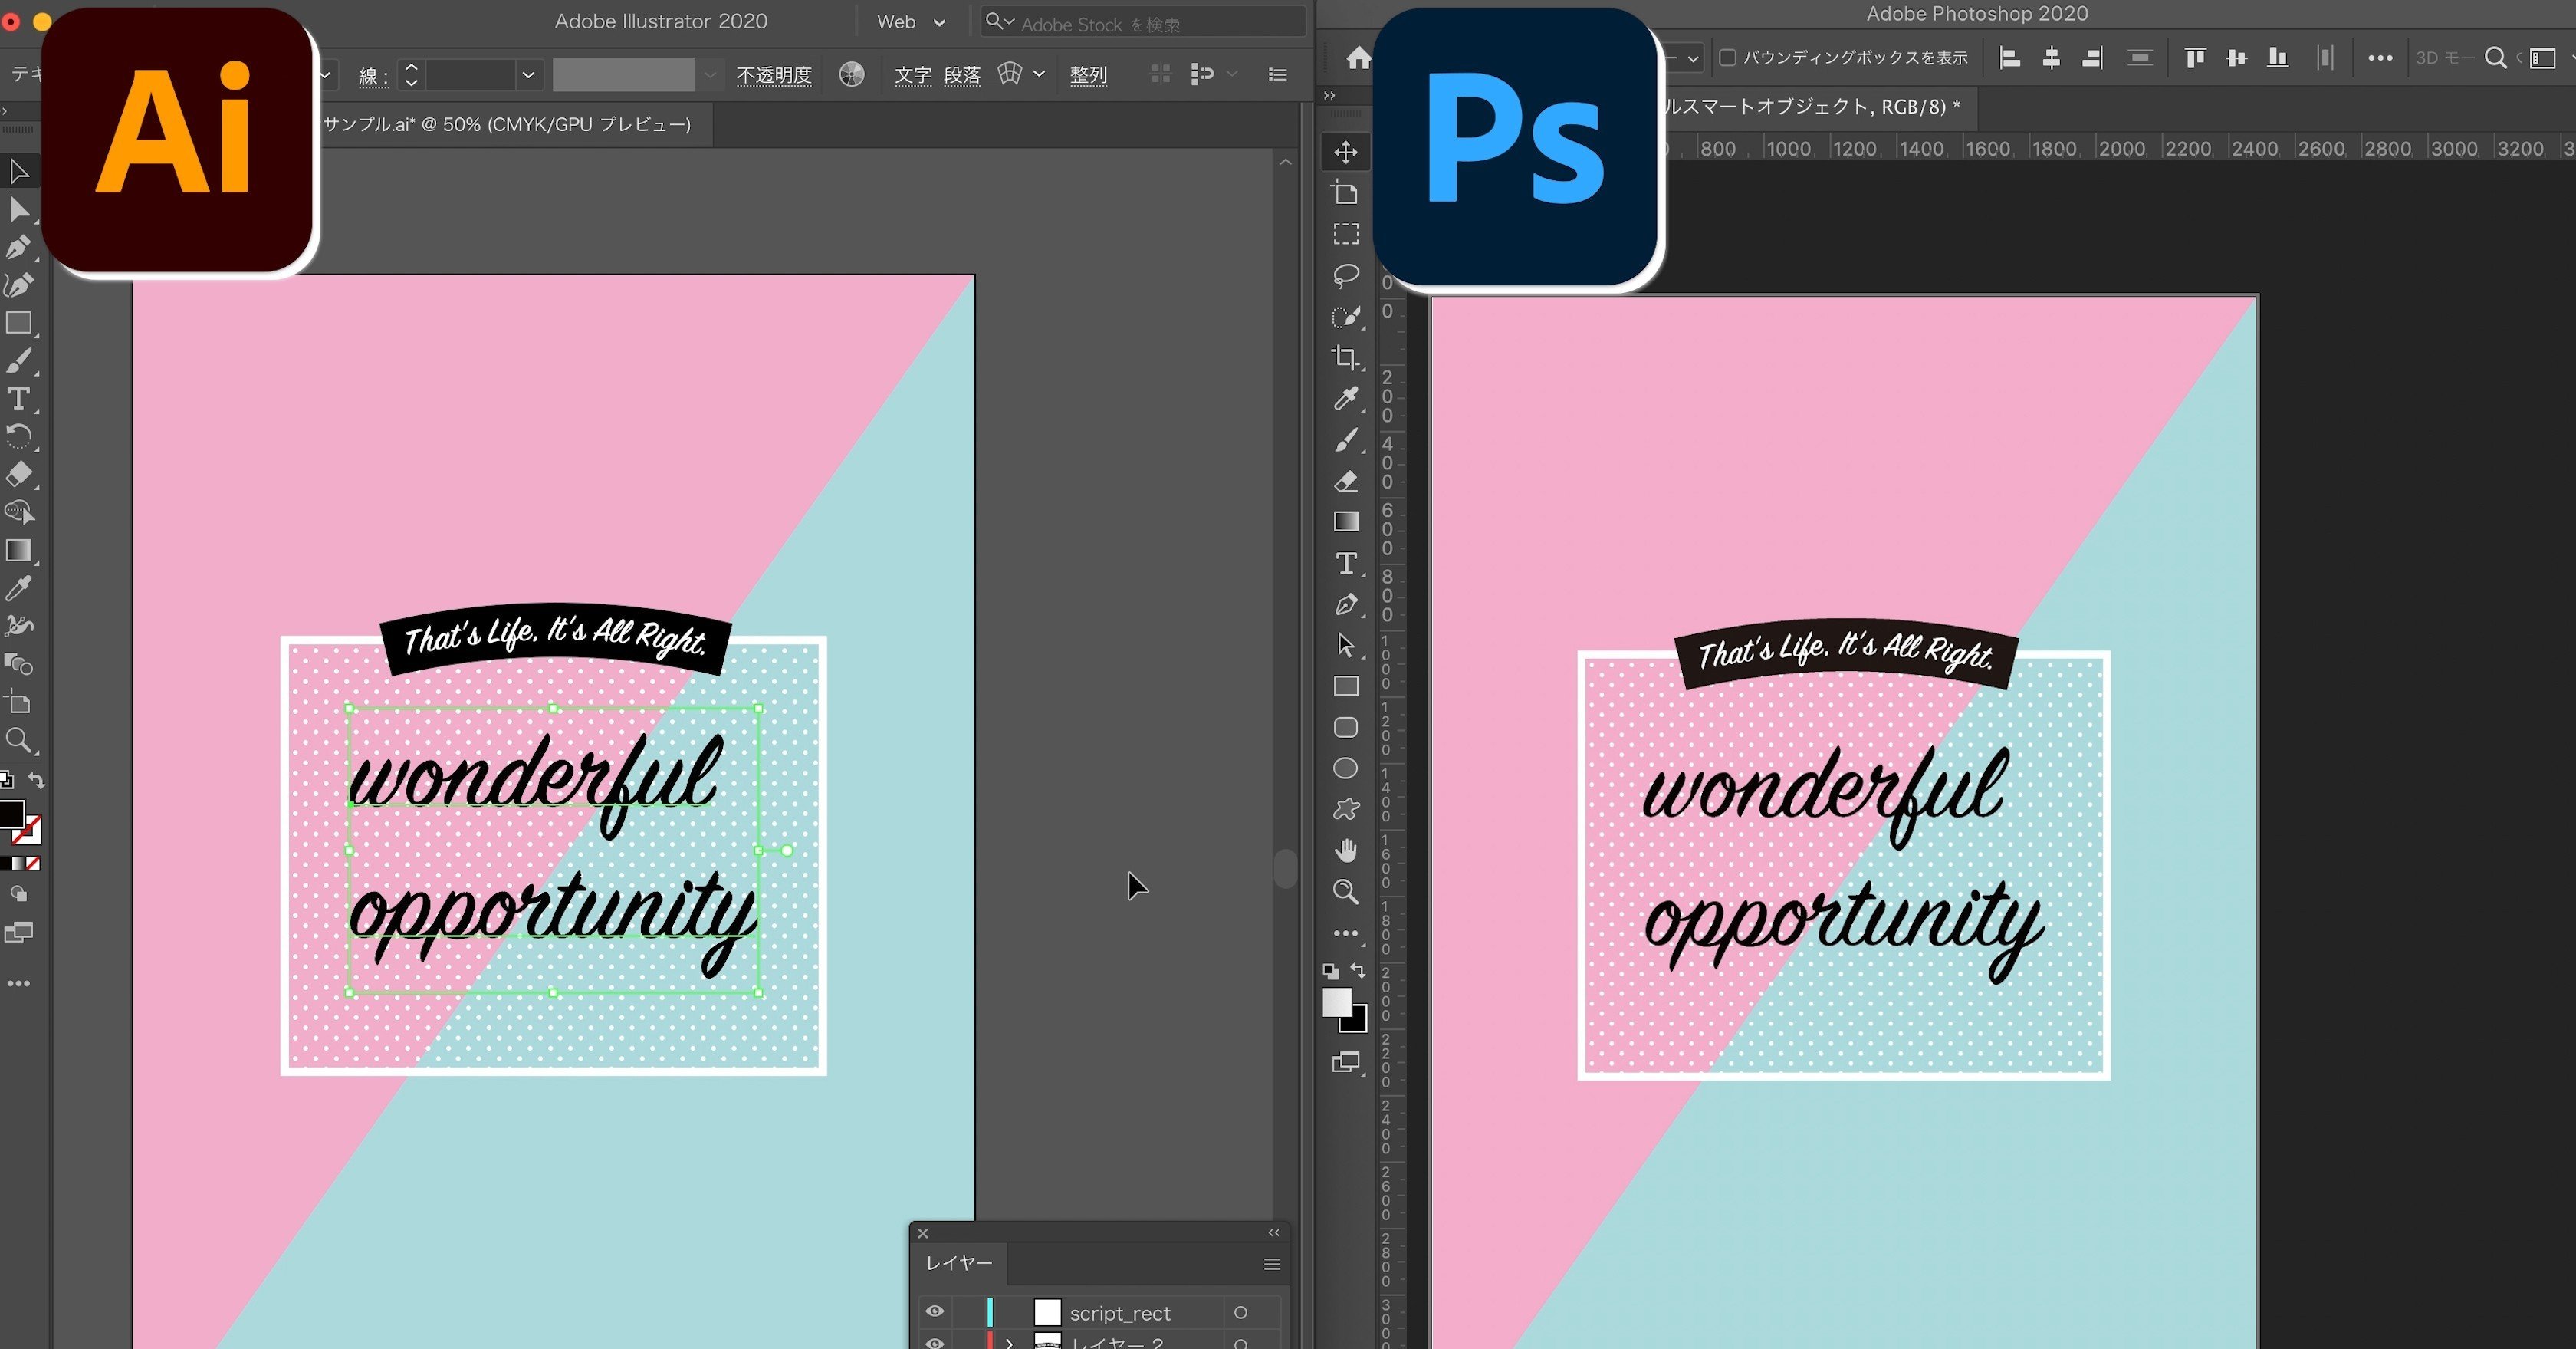Open the 段落 paragraph panel link
The width and height of the screenshot is (2576, 1349).
point(962,75)
